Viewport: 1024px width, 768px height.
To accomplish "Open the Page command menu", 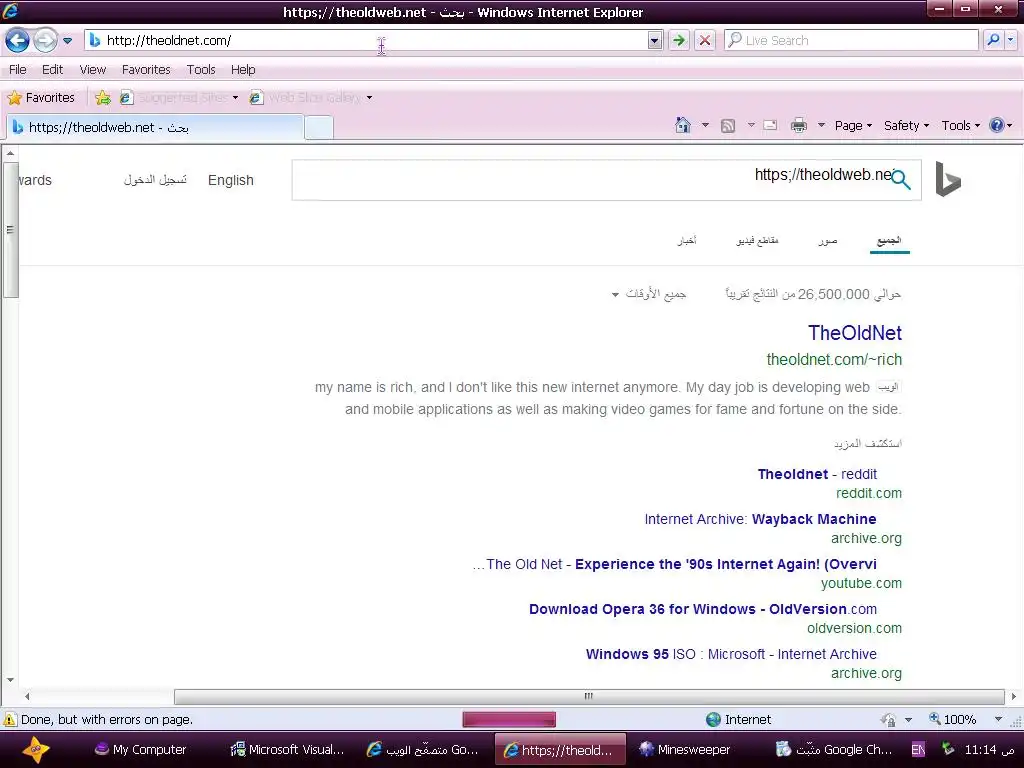I will coord(854,125).
